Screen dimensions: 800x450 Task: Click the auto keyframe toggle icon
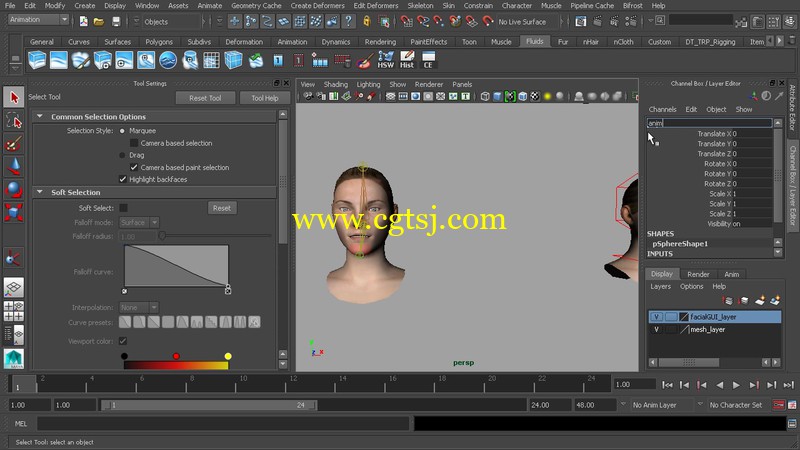[779, 405]
